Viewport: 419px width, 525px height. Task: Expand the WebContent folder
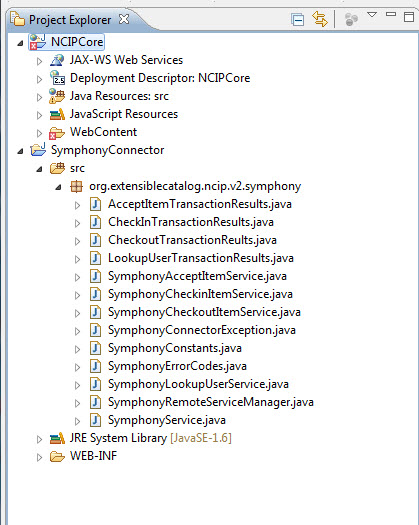[x=39, y=133]
